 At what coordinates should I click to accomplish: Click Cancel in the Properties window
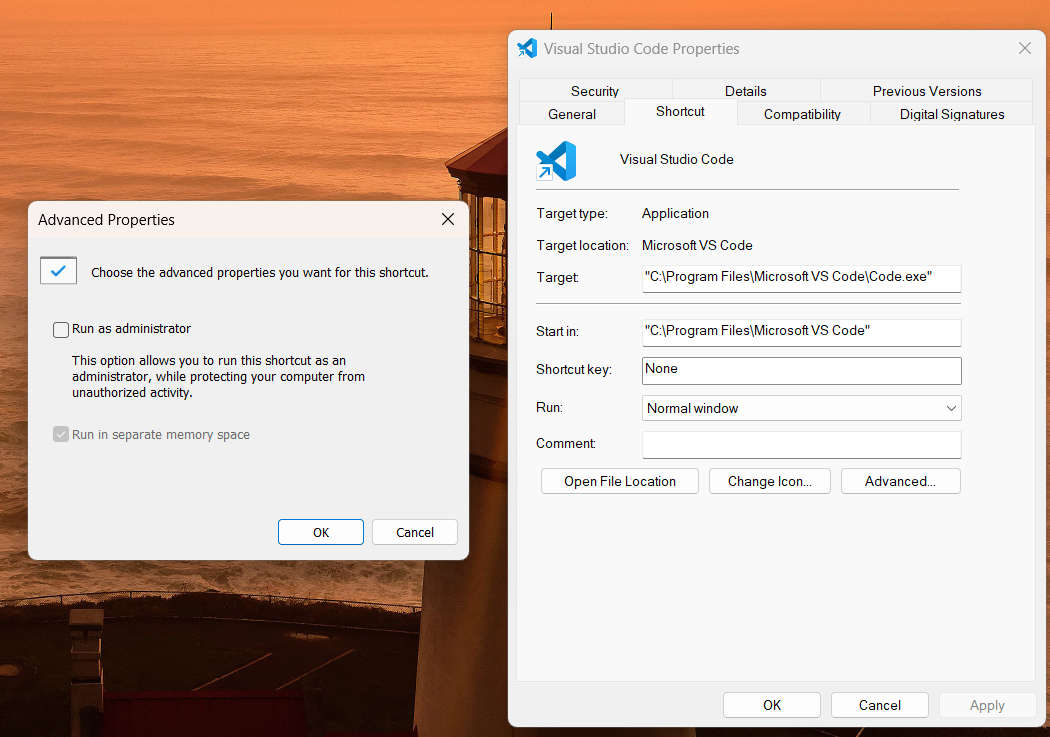click(879, 705)
